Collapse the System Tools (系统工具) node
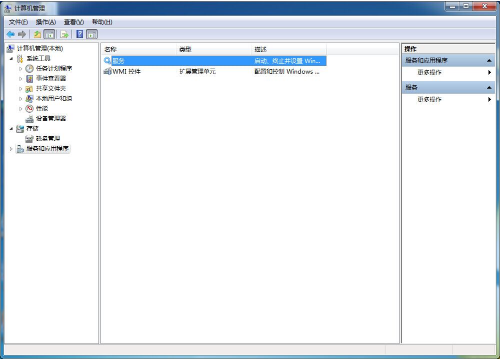This screenshot has width=500, height=360. (11, 59)
